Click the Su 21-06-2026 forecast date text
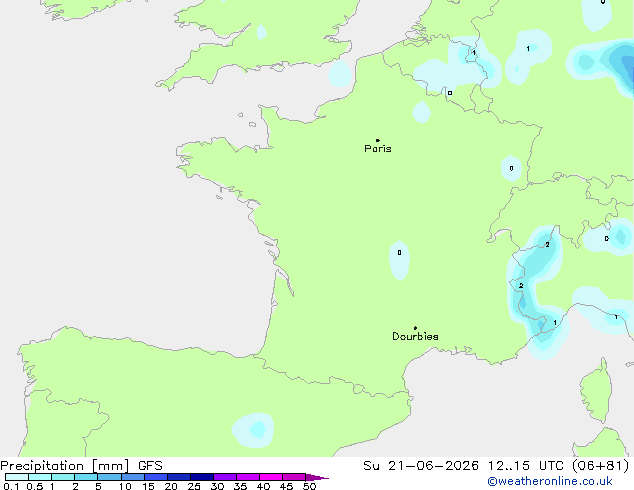 pyautogui.click(x=421, y=466)
